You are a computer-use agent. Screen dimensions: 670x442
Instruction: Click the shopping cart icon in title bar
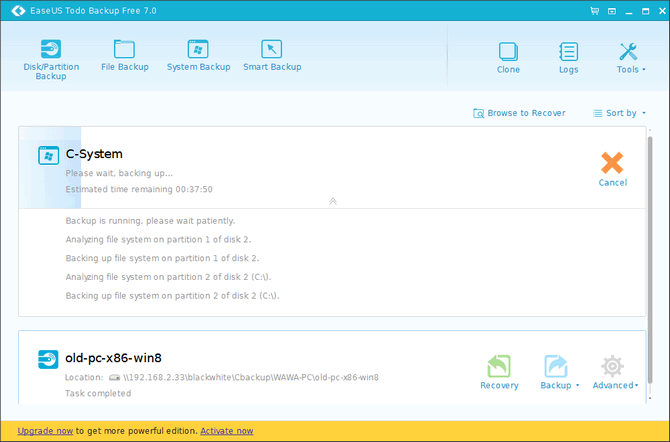594,11
